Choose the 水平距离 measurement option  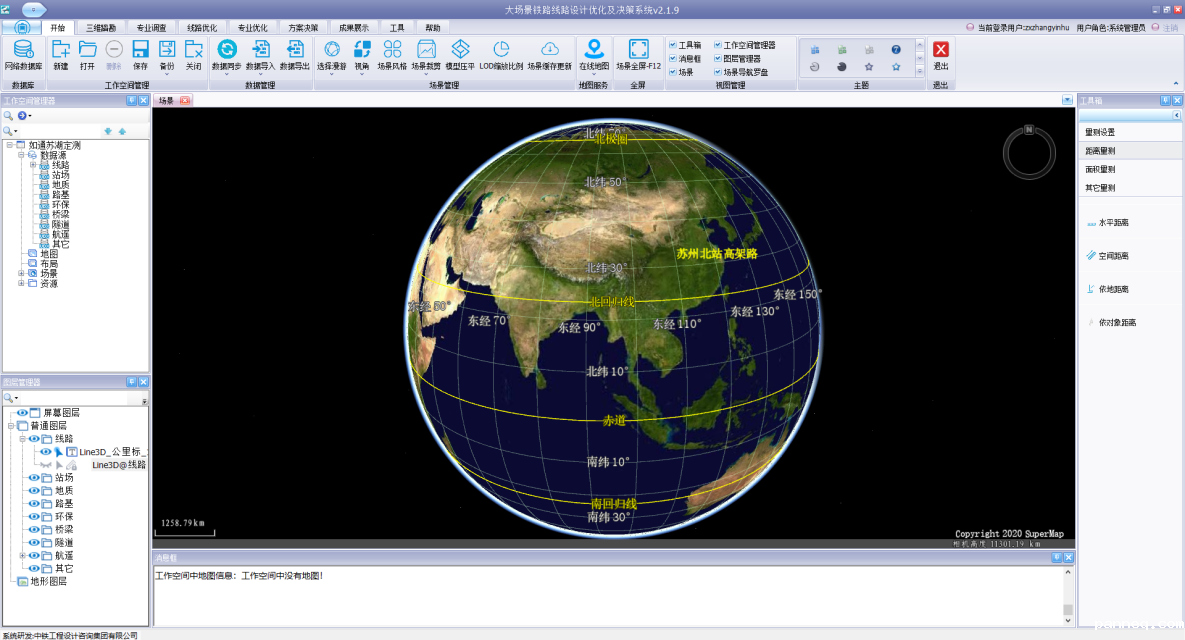click(1113, 223)
